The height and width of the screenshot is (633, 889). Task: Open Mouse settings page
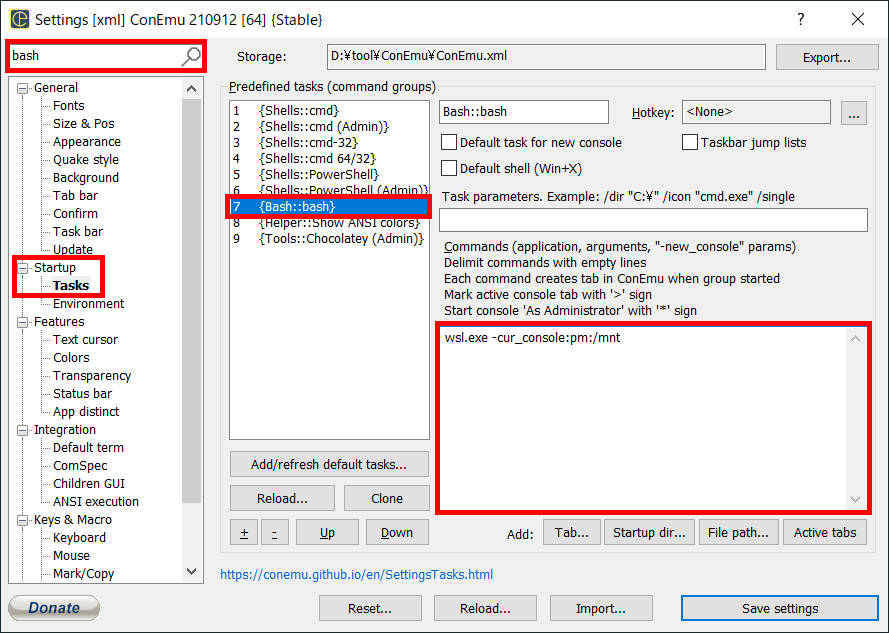71,556
